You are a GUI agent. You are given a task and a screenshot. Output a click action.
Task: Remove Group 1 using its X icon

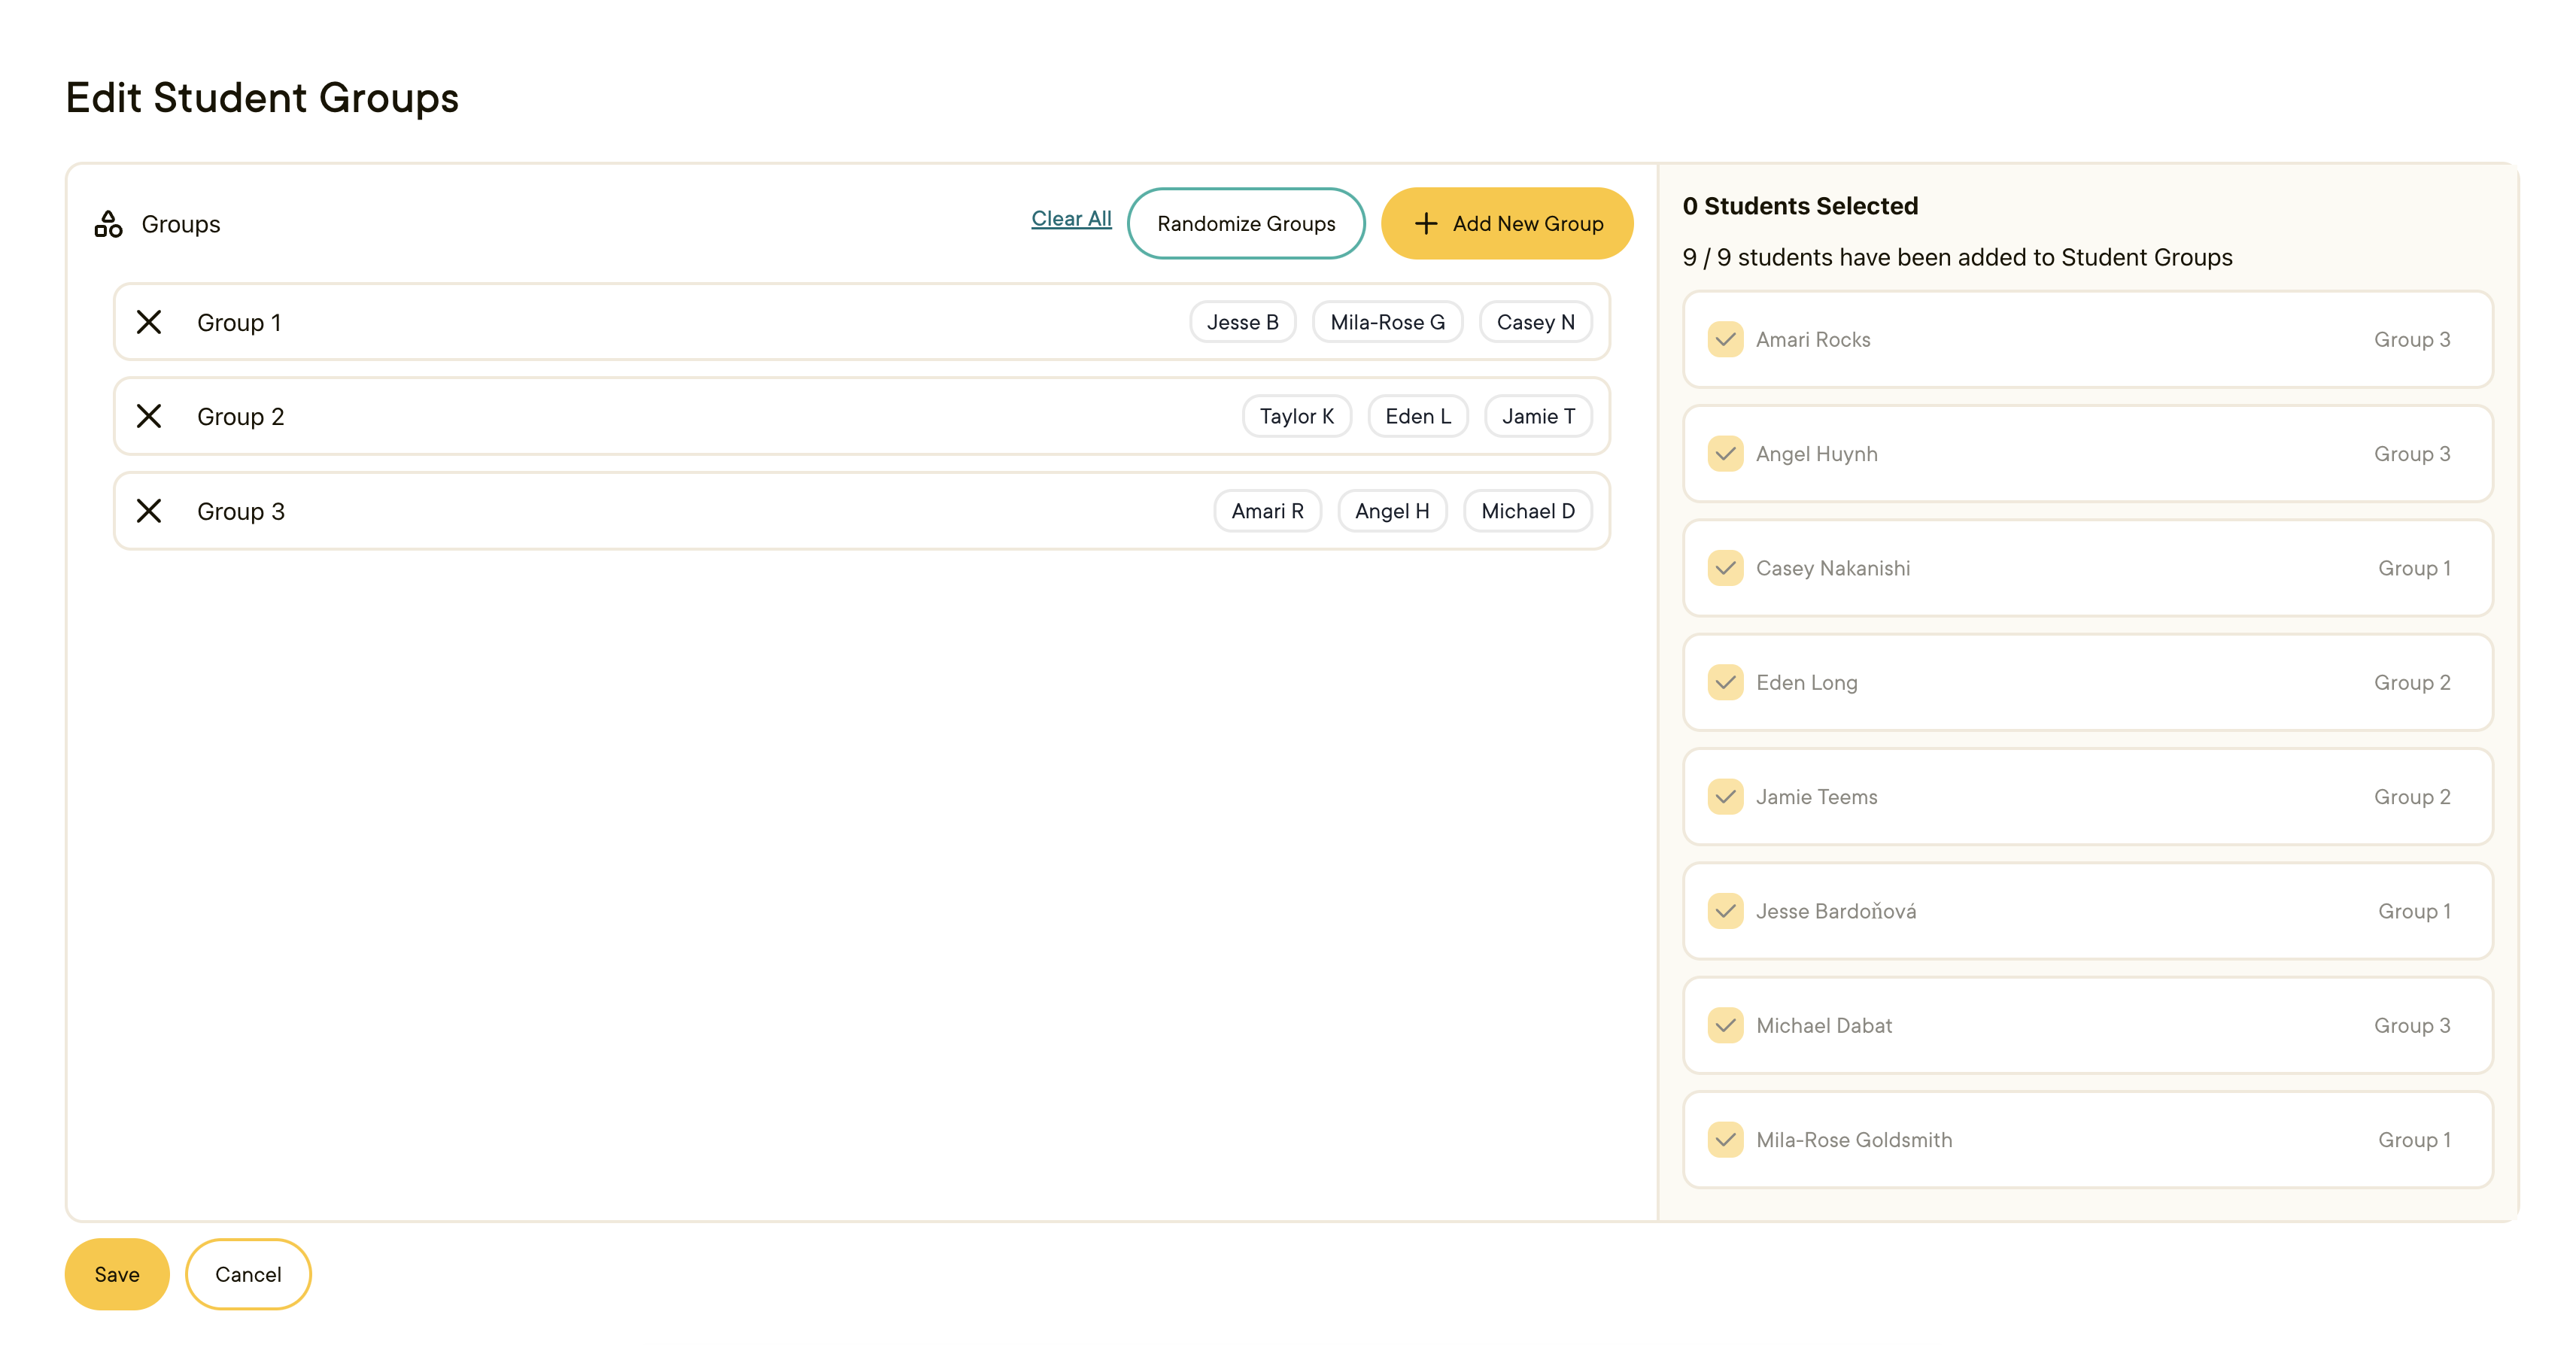coord(150,322)
